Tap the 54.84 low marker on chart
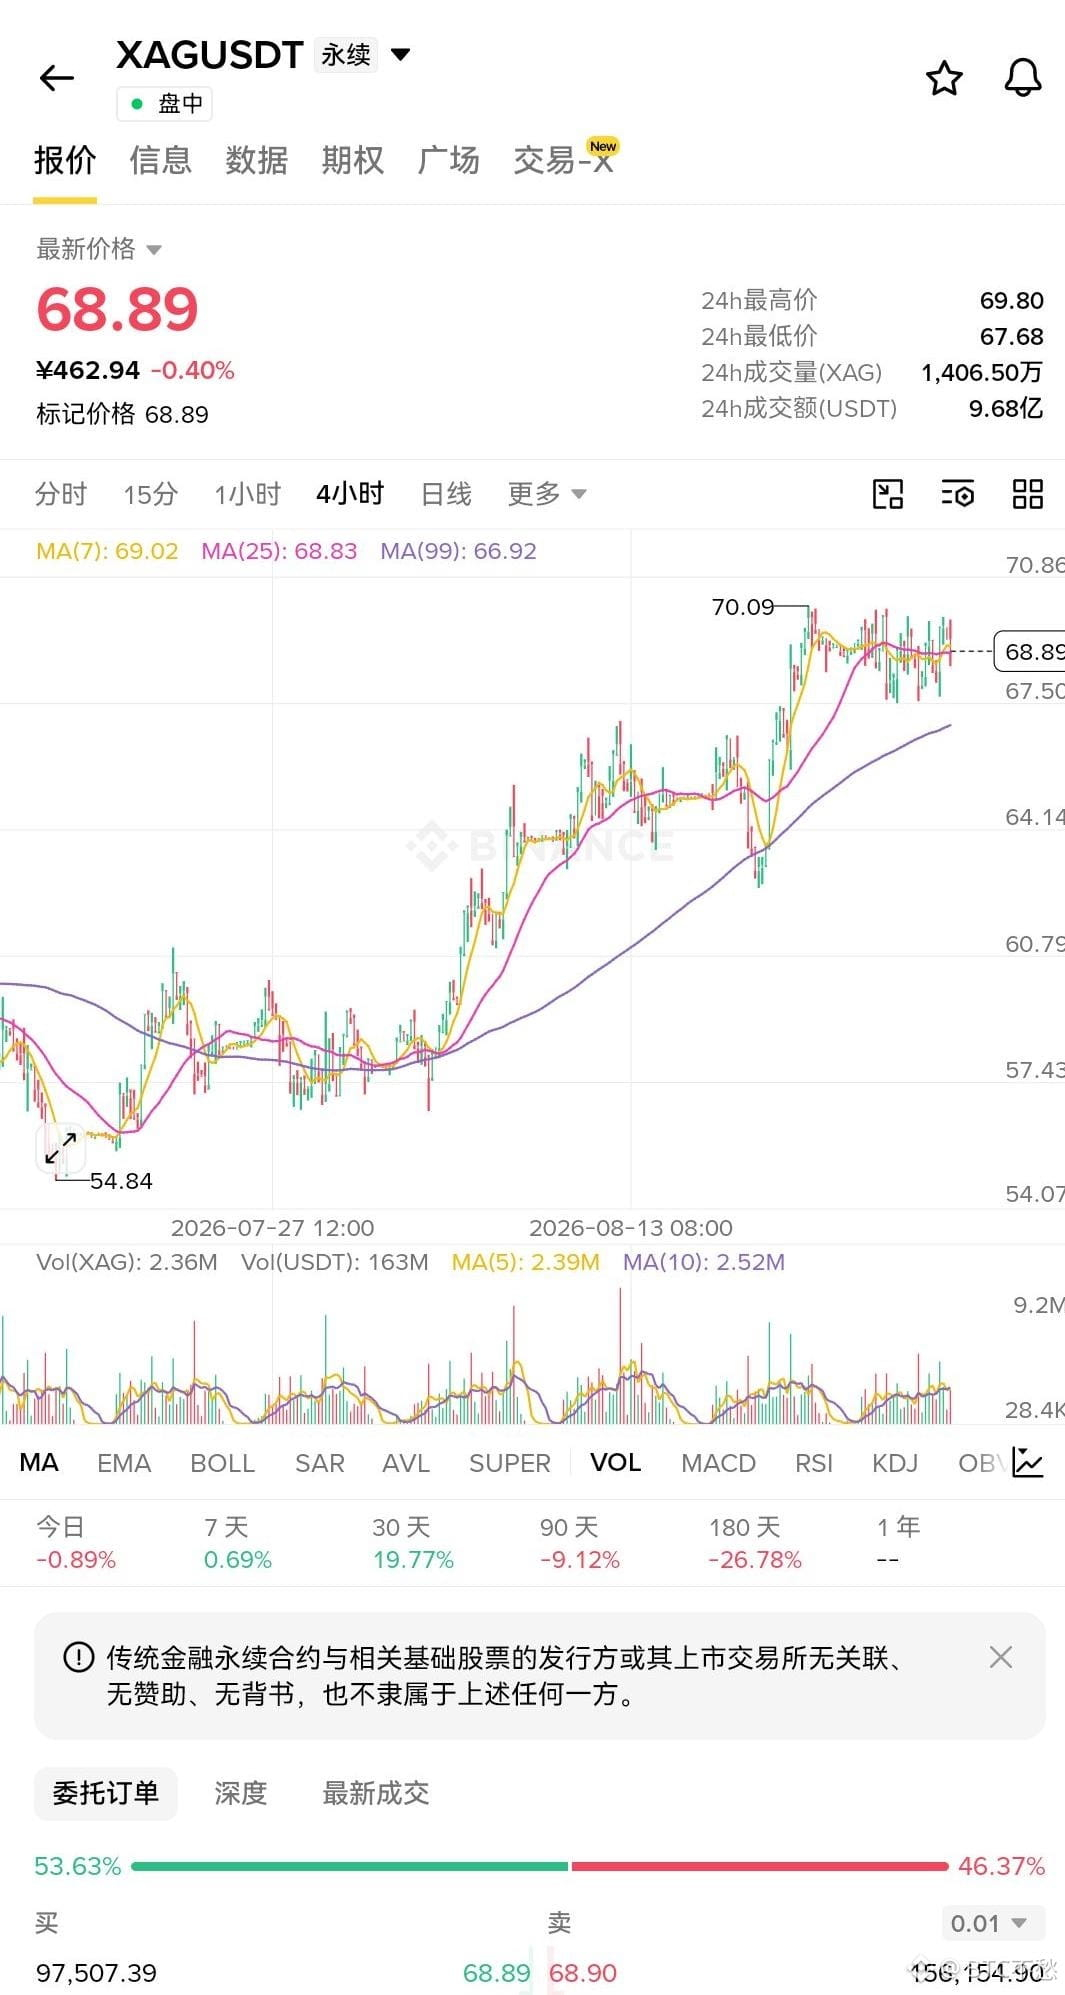 pyautogui.click(x=121, y=1181)
